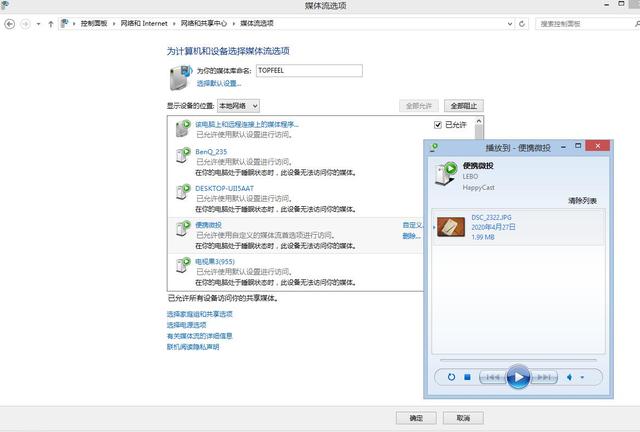The height and width of the screenshot is (432, 640).
Task: Cancel the dialog with 取消
Action: point(463,418)
